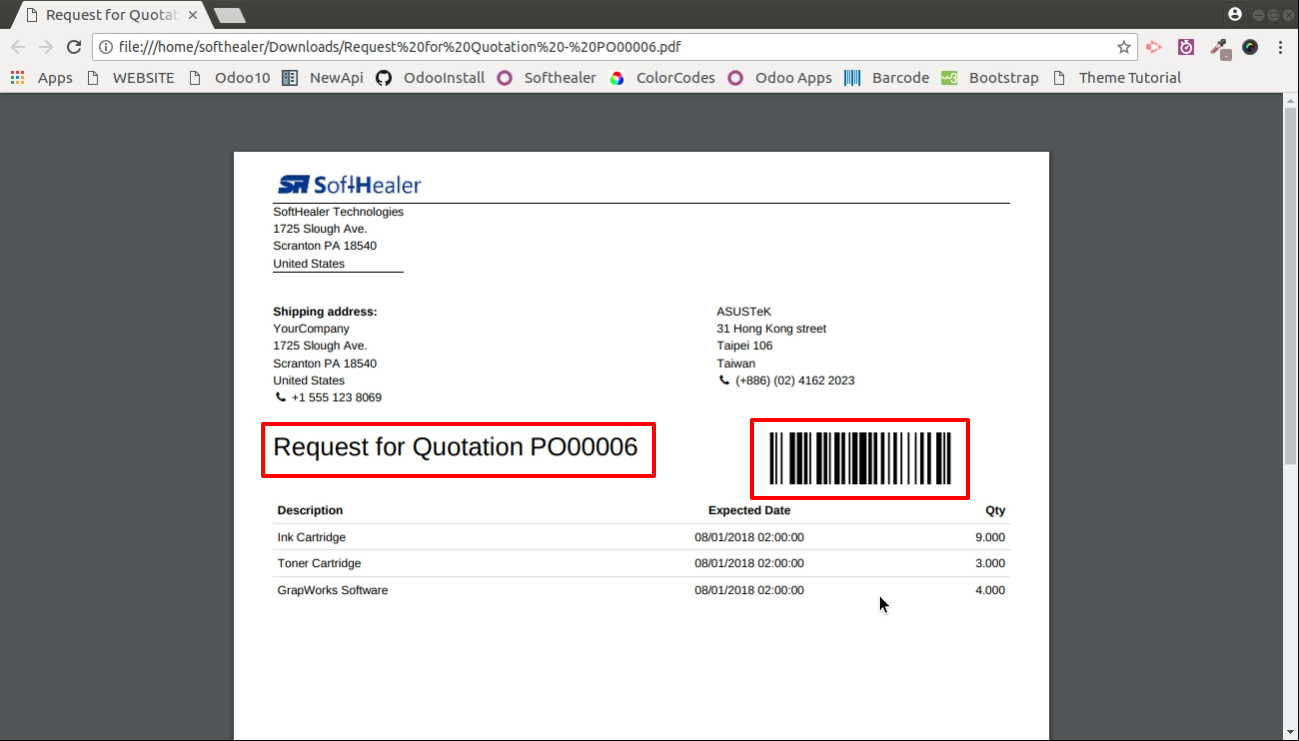This screenshot has height=741, width=1299.
Task: Click the heading Request for Quotation PO00006
Action: [455, 447]
